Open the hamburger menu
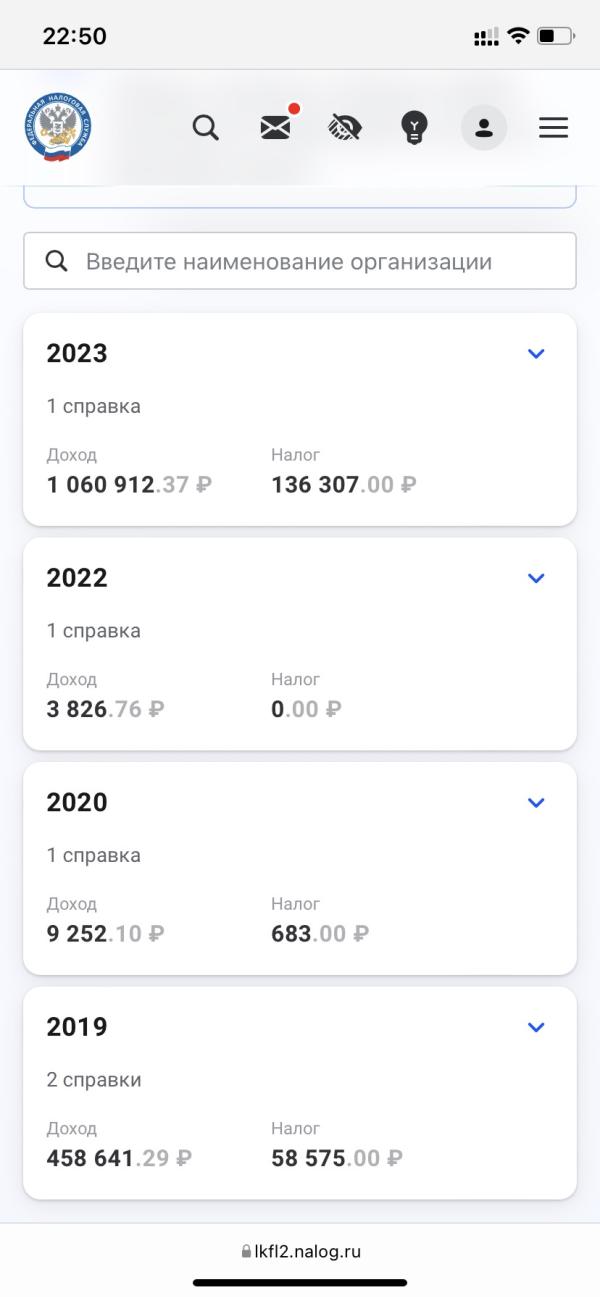Image resolution: width=600 pixels, height=1297 pixels. 553,128
